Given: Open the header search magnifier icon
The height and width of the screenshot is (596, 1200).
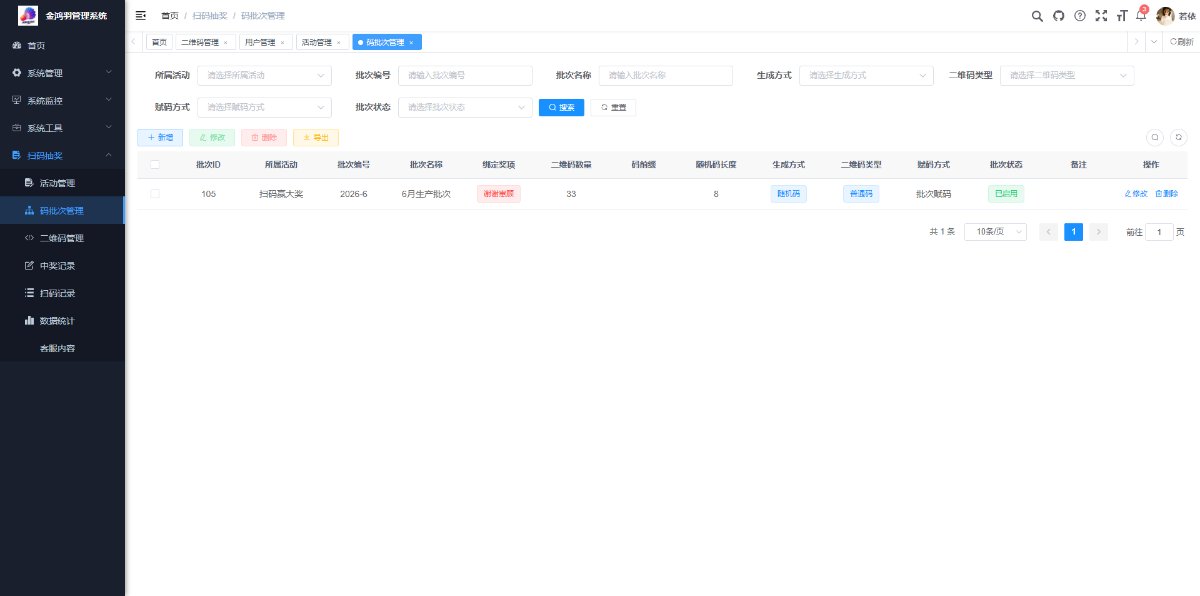Looking at the screenshot, I should click(x=1037, y=15).
